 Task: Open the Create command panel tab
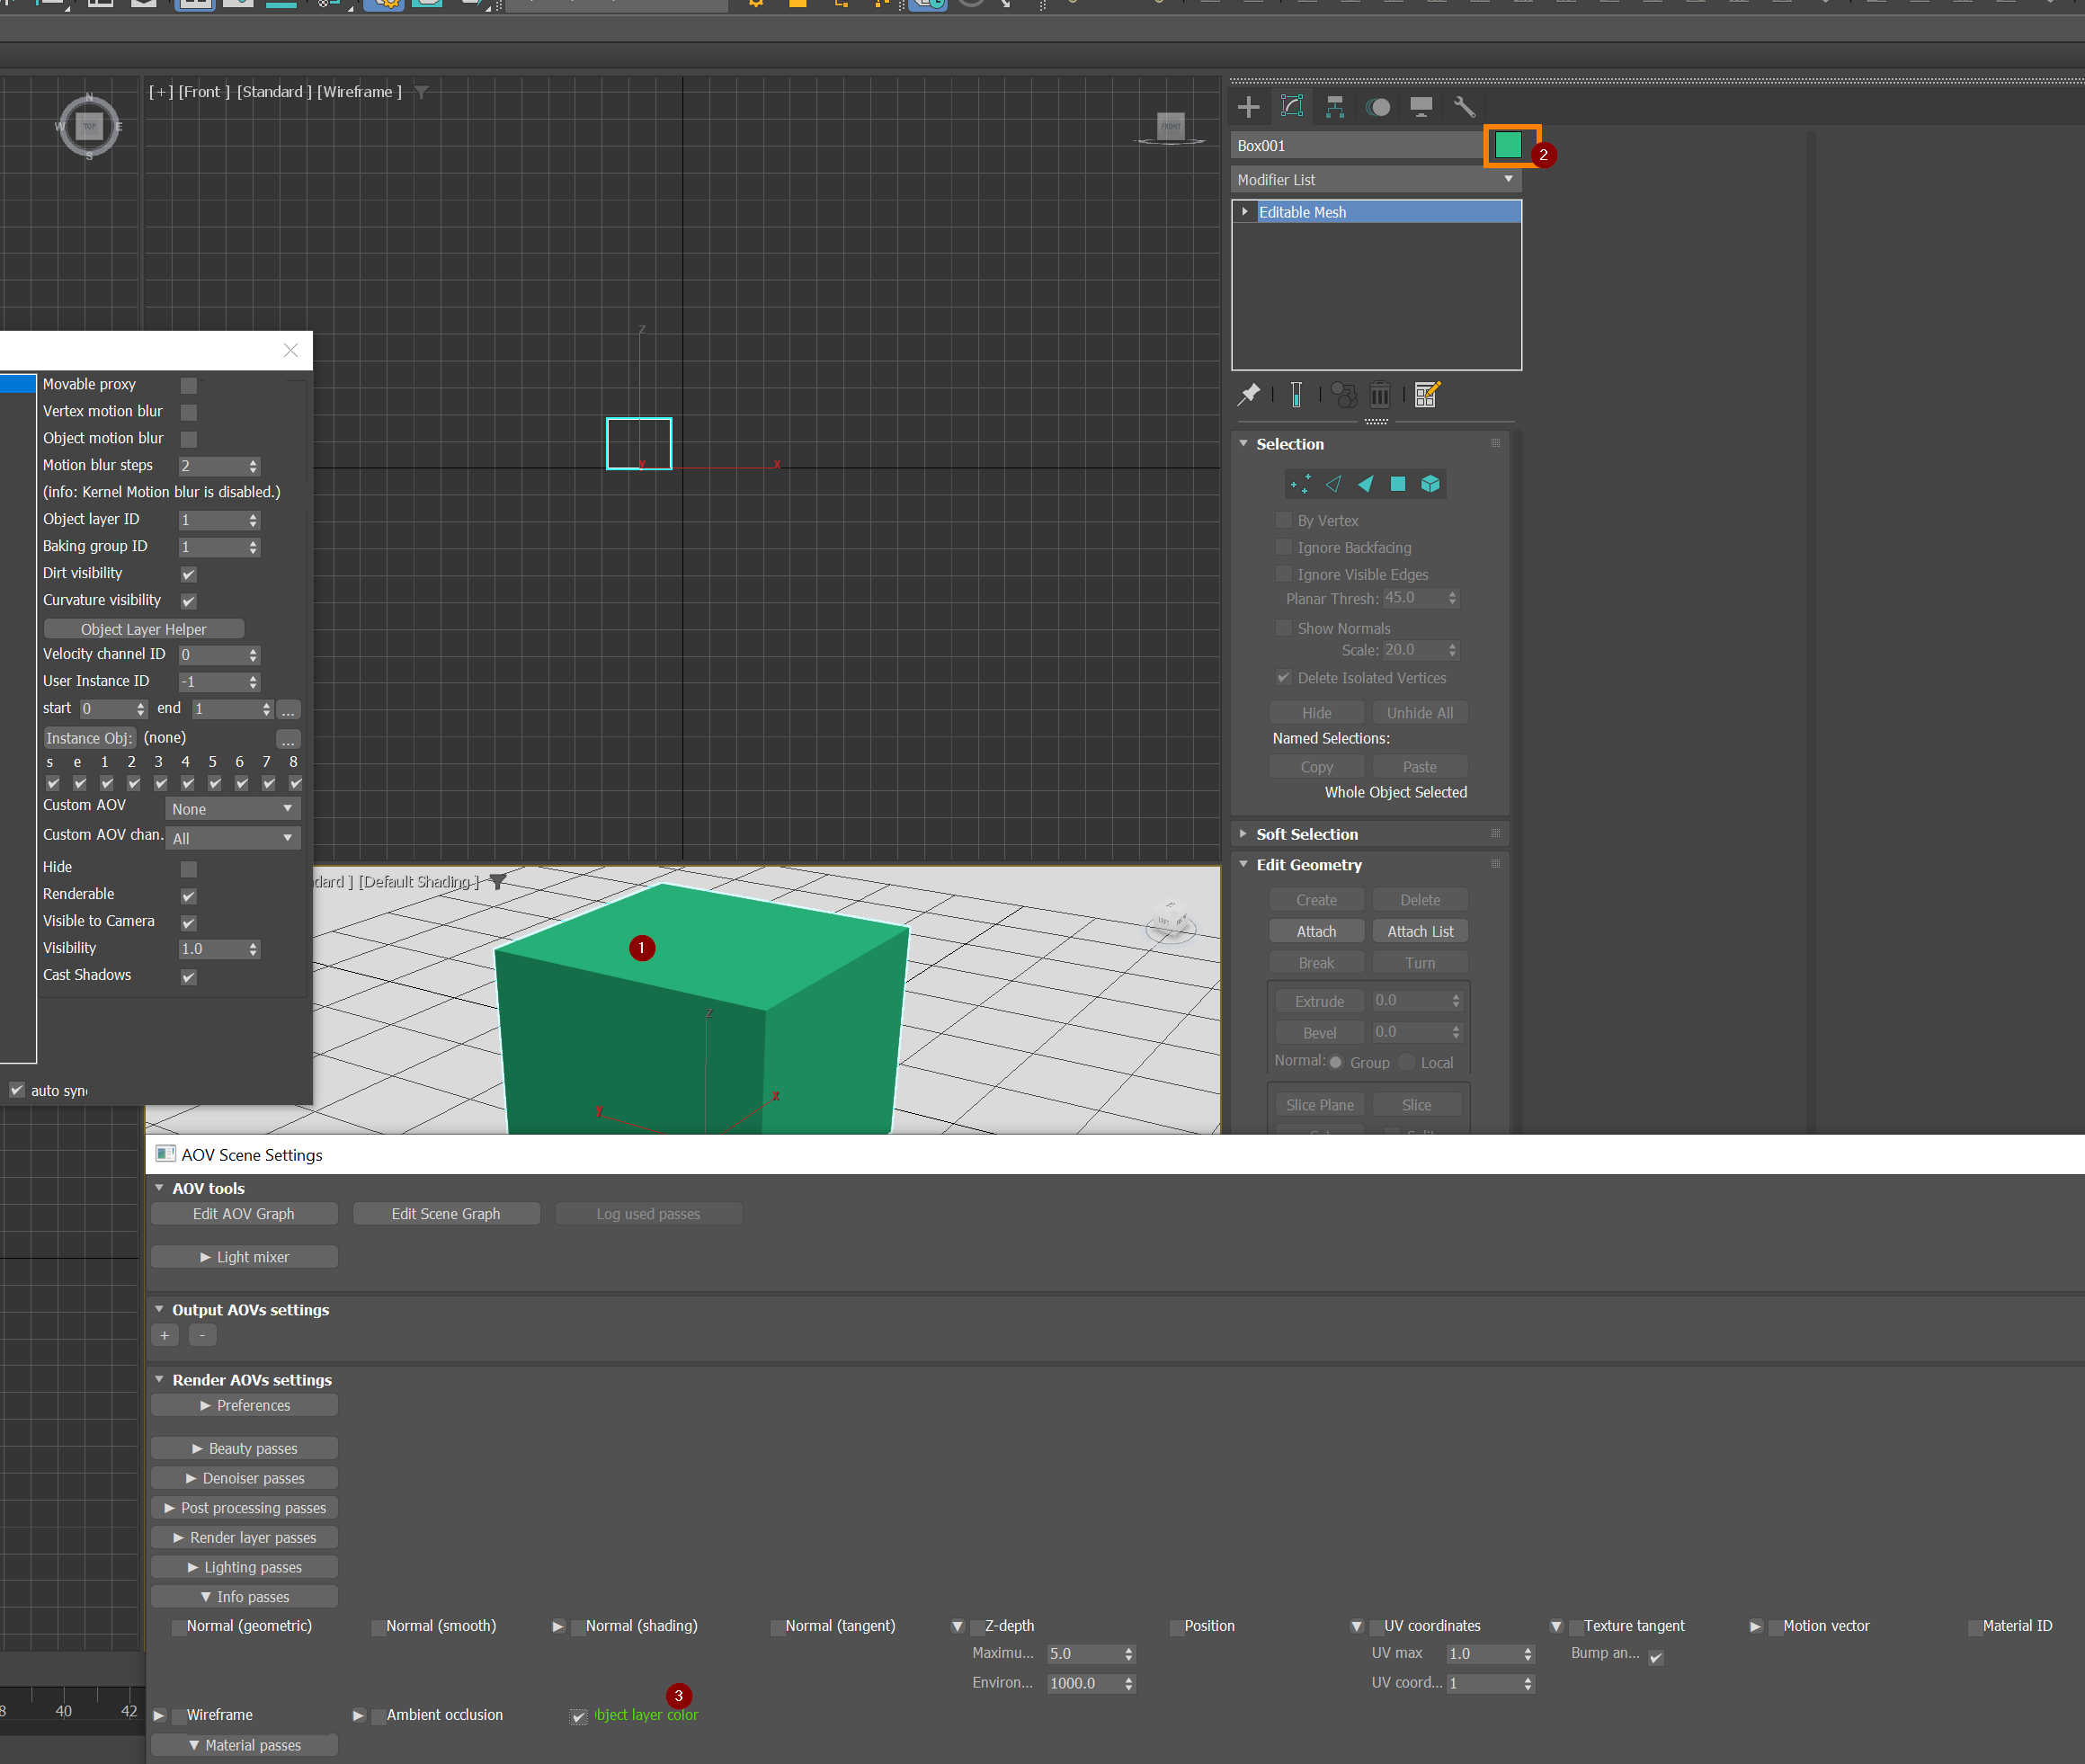pyautogui.click(x=1248, y=107)
